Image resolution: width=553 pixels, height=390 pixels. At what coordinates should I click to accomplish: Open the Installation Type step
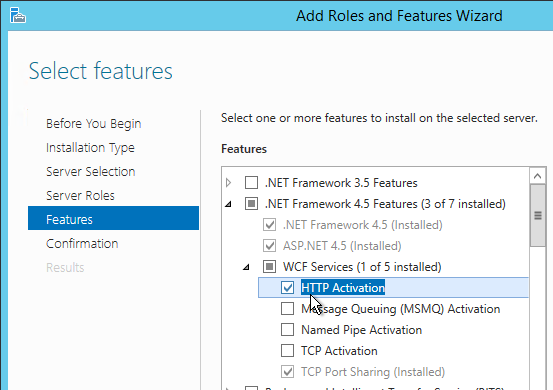[90, 148]
